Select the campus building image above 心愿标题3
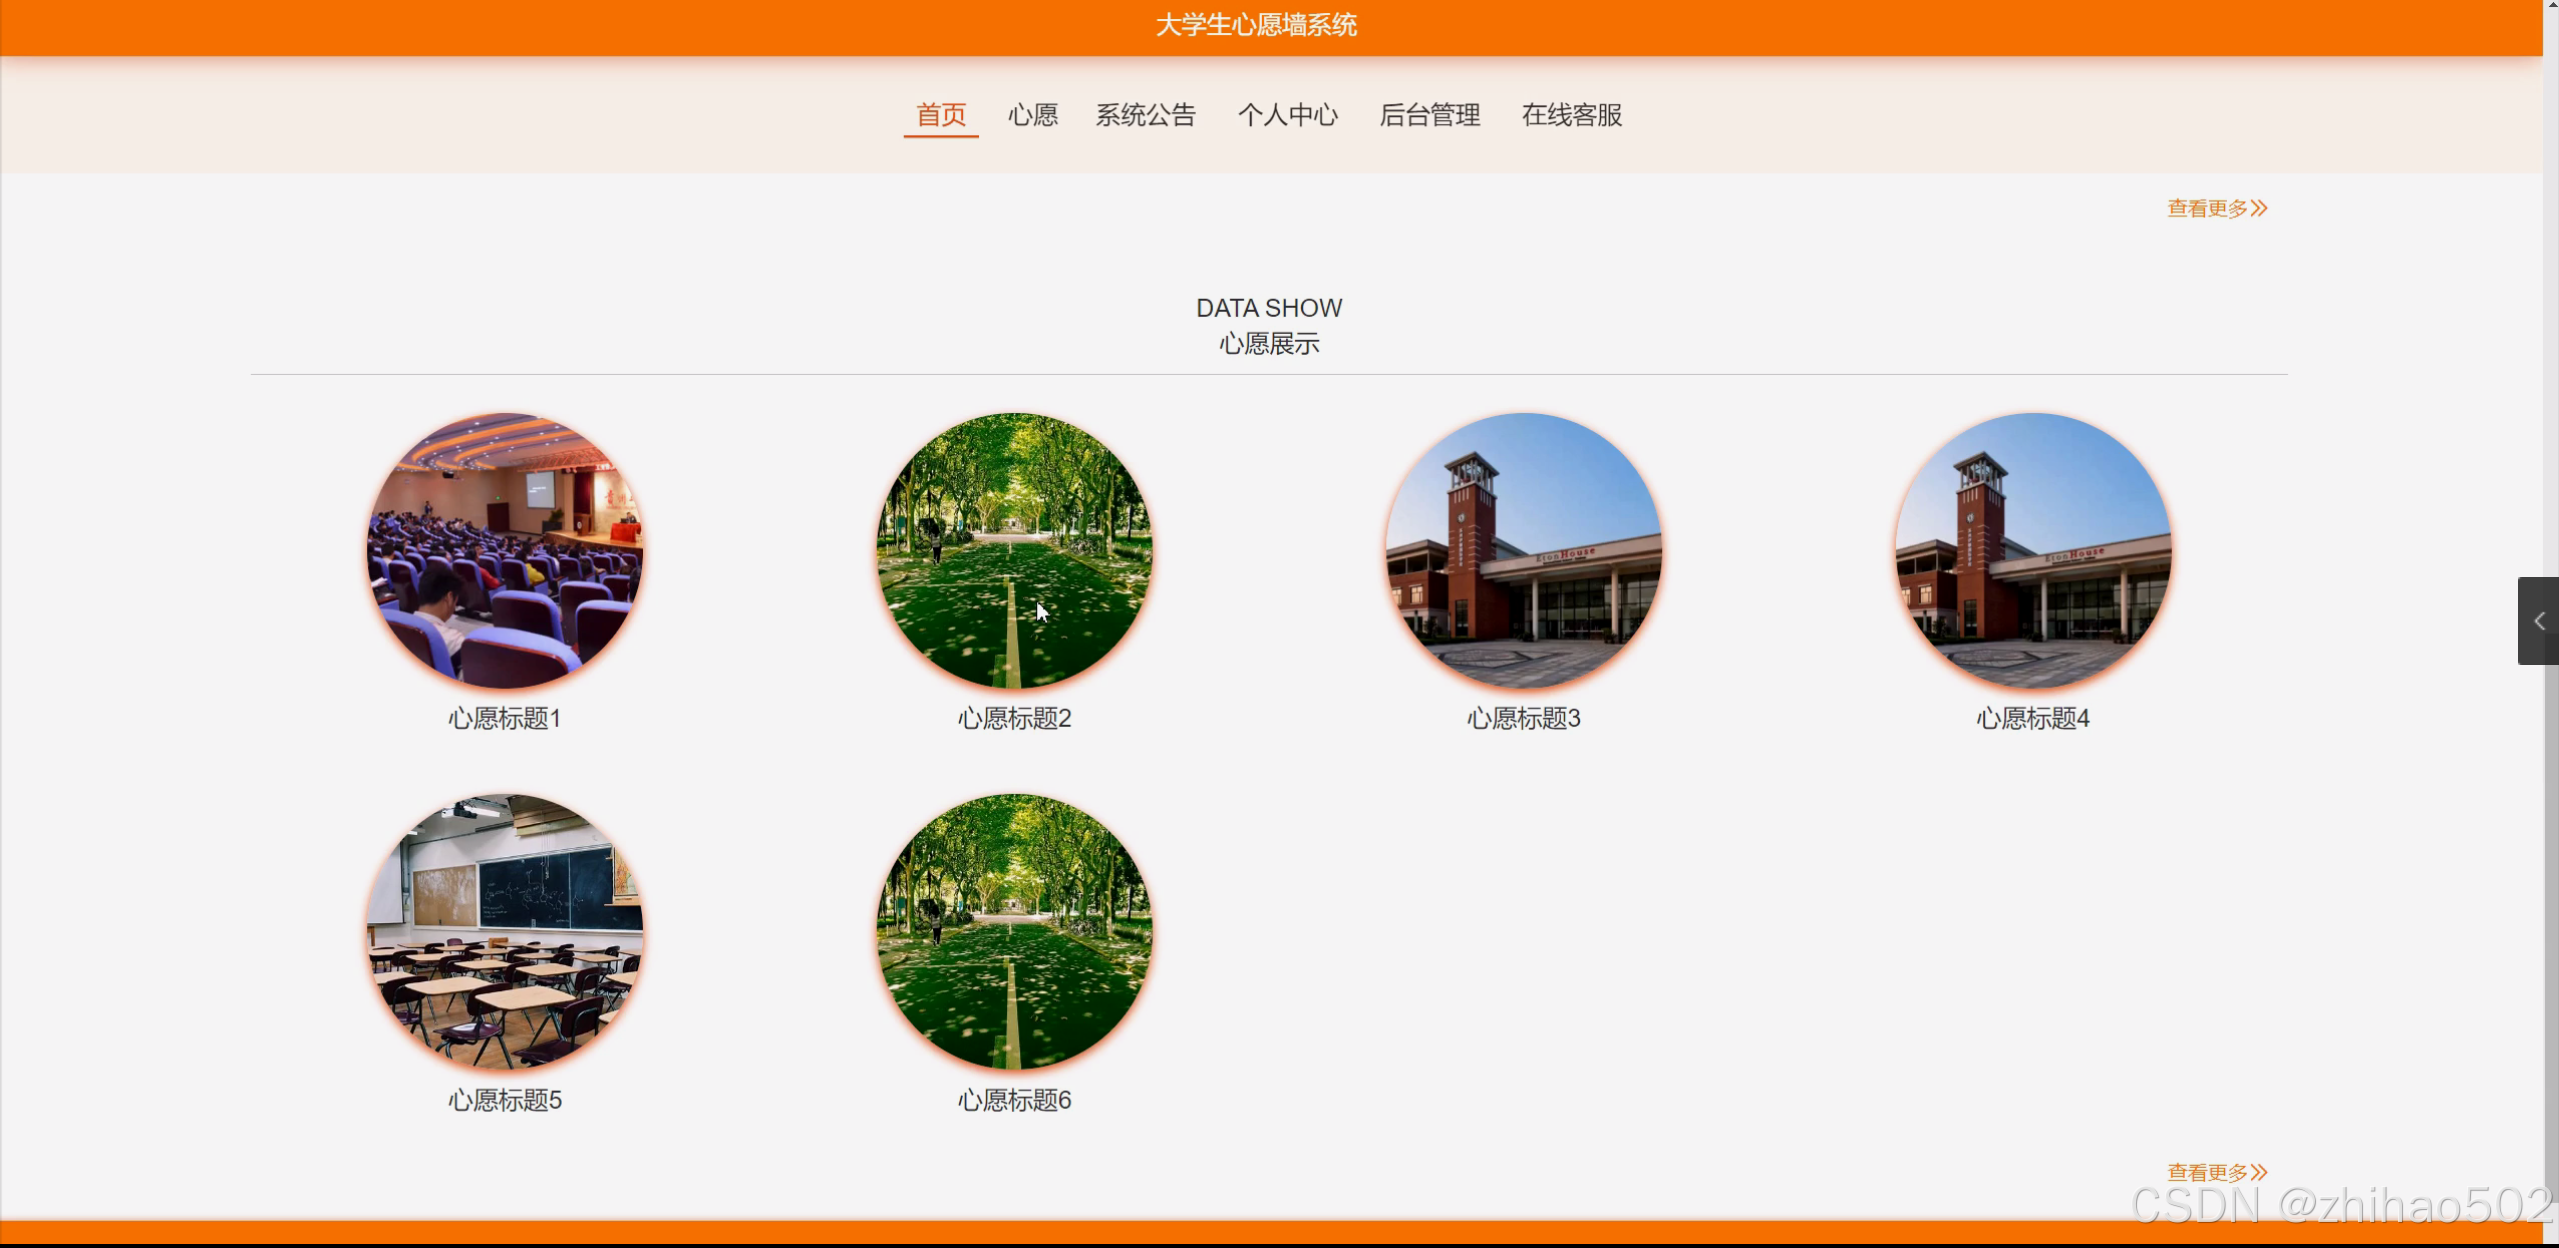 (1523, 550)
